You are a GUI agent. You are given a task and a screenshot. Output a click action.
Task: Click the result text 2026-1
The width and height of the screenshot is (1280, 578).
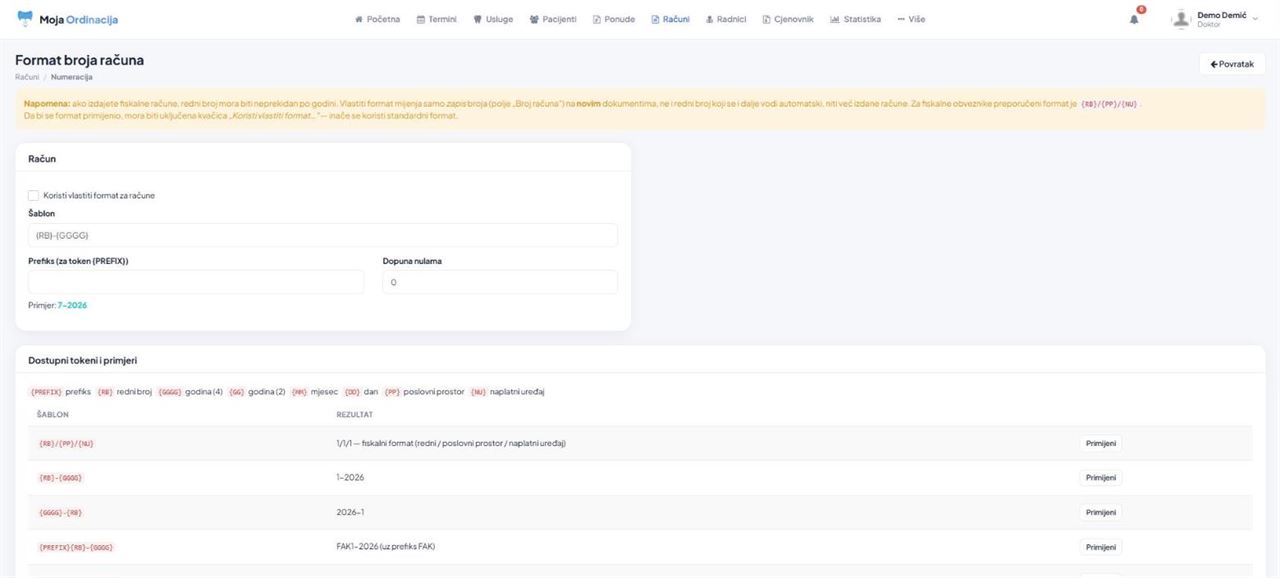(x=350, y=512)
